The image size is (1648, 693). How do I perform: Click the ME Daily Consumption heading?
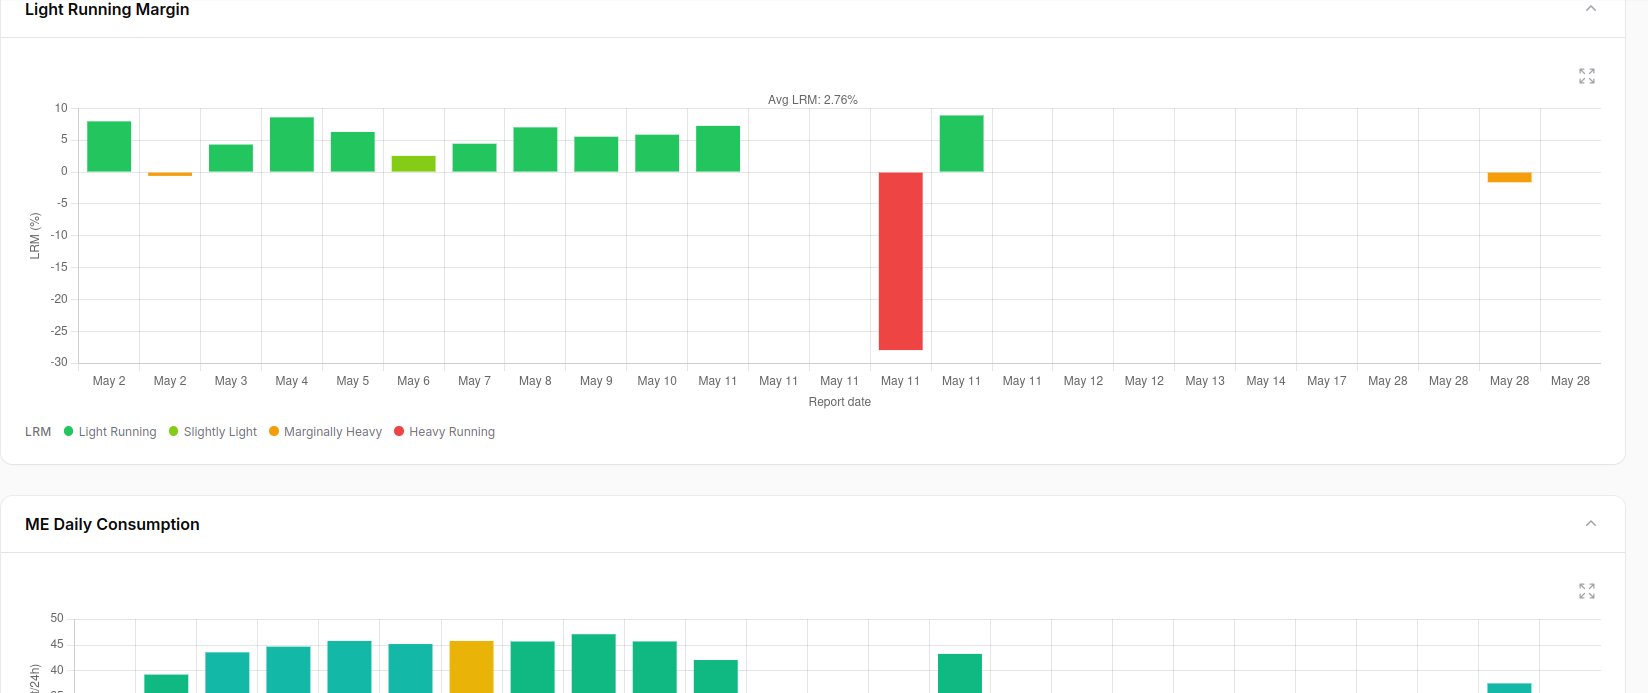point(112,524)
